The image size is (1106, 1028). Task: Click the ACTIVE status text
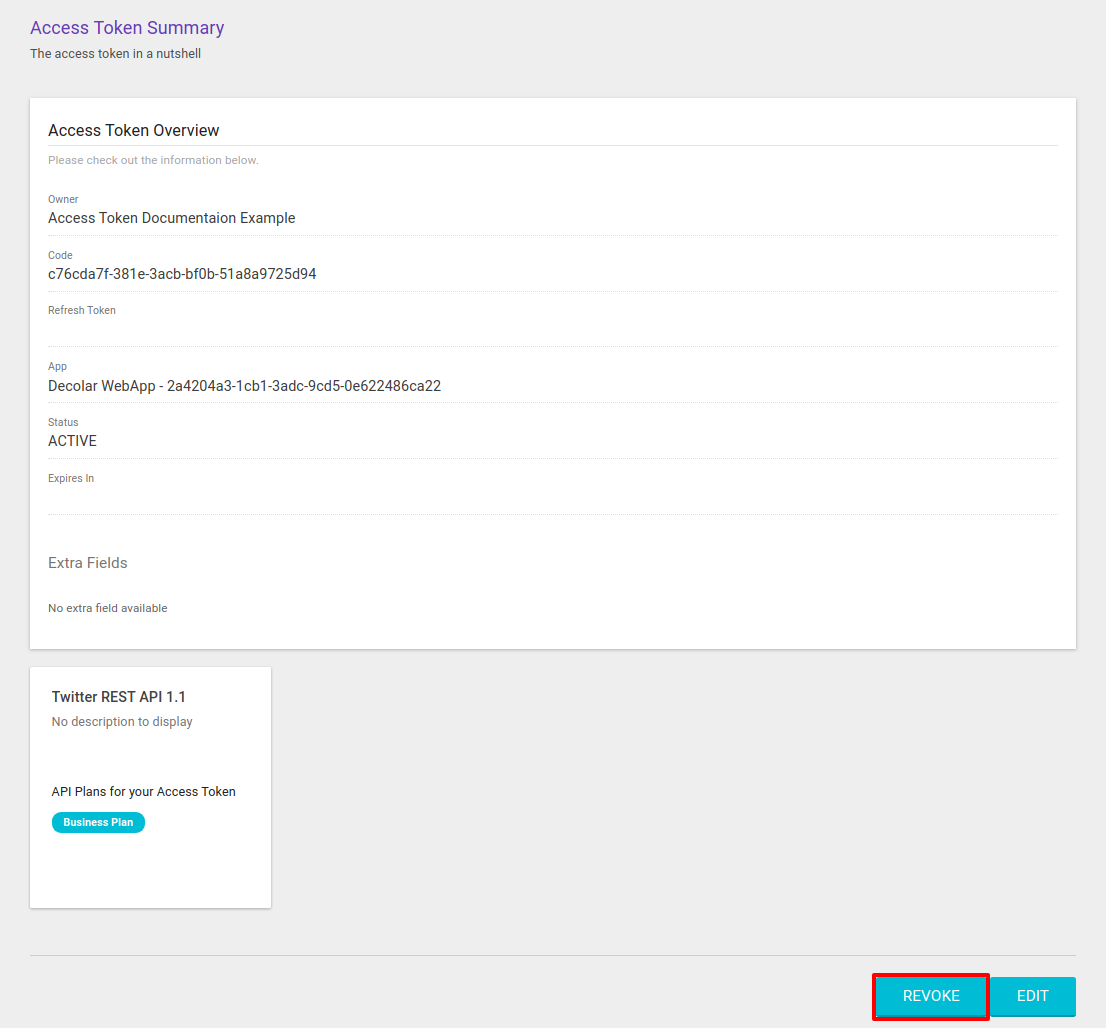[x=72, y=440]
